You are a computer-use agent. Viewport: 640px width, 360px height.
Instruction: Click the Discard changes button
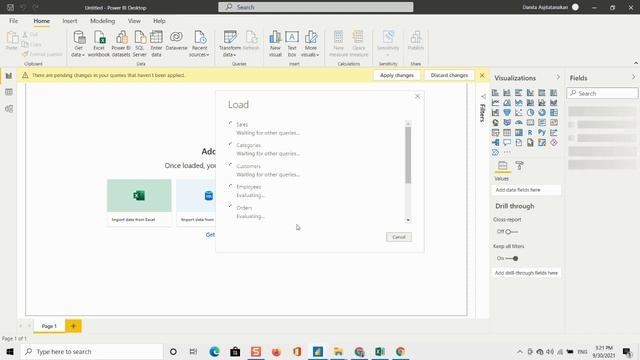(x=449, y=76)
